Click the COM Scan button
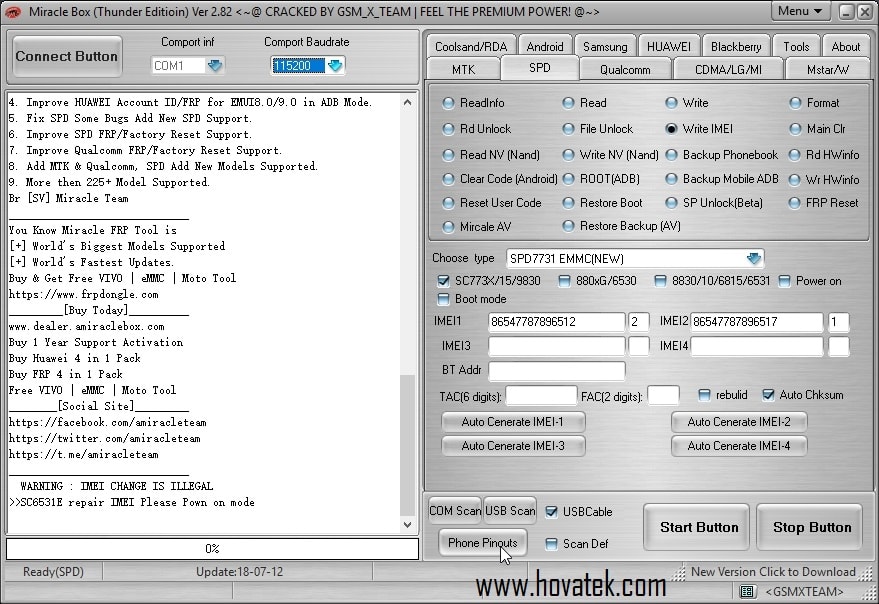This screenshot has height=604, width=879. click(455, 511)
